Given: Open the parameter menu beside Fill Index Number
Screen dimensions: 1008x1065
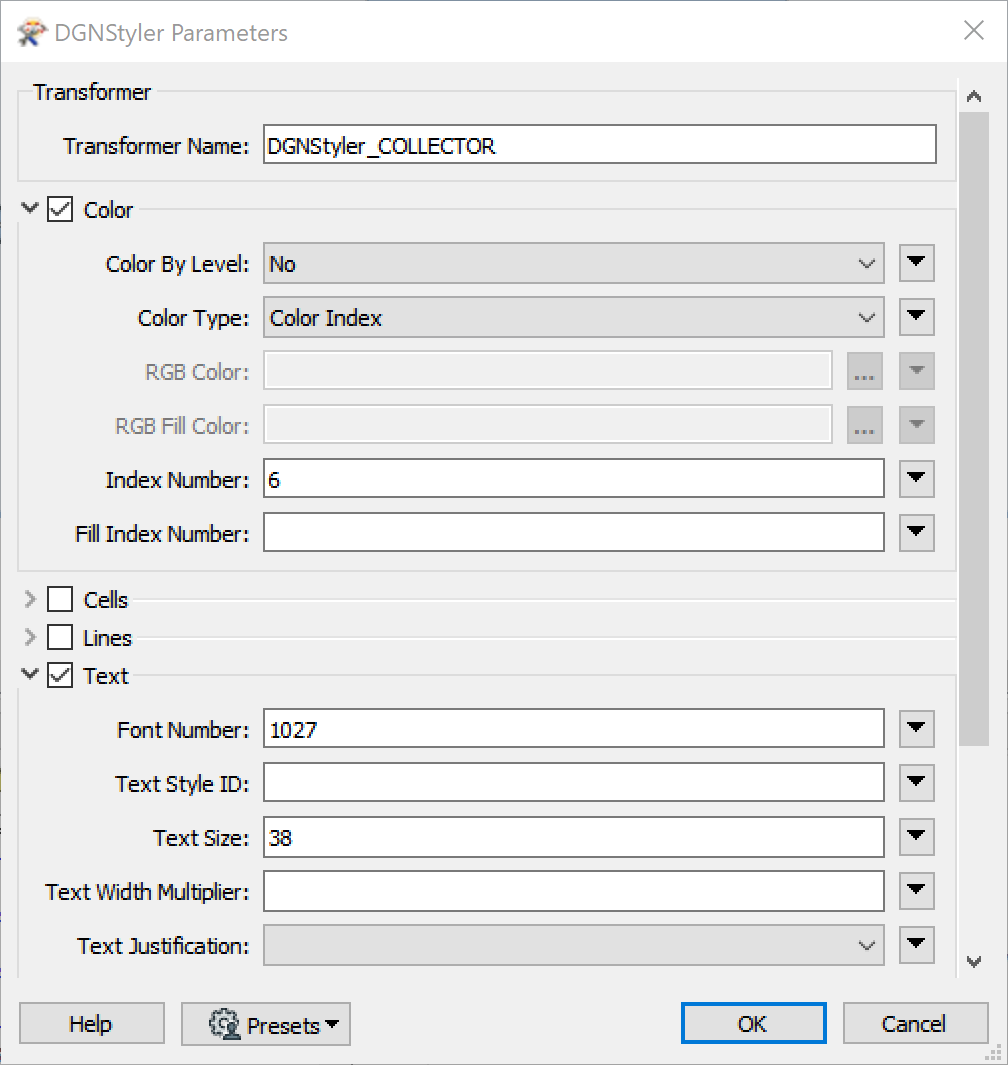Looking at the screenshot, I should pos(916,532).
